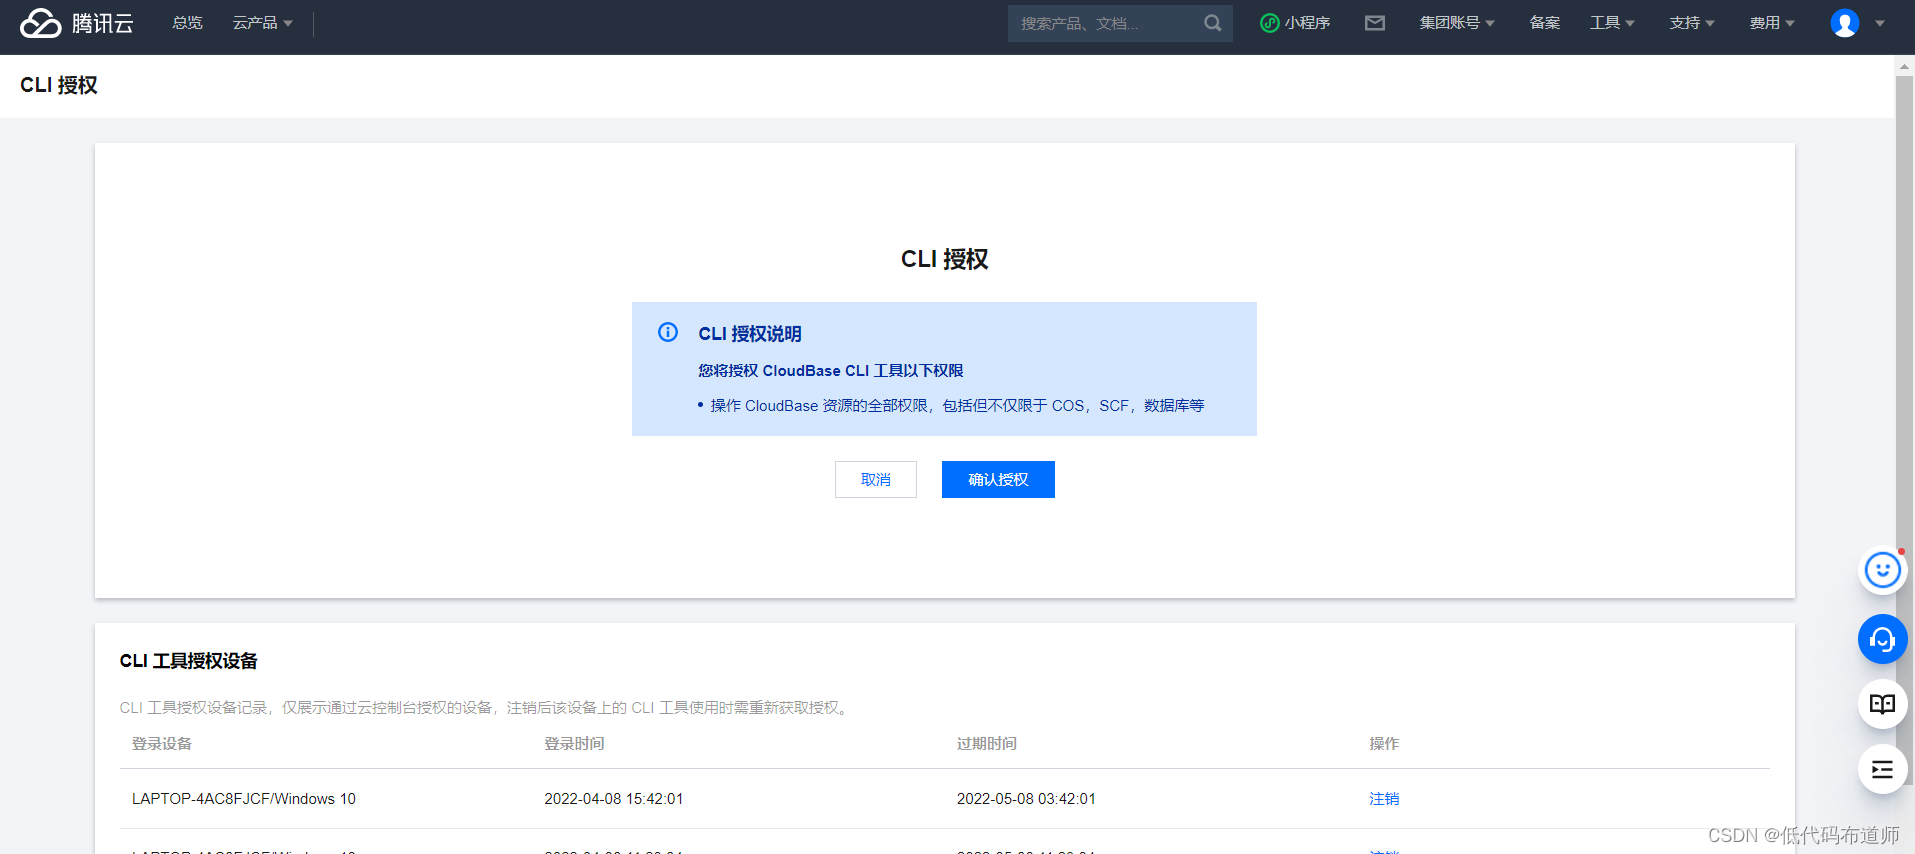
Task: Open the list menu floating icon
Action: (x=1882, y=769)
